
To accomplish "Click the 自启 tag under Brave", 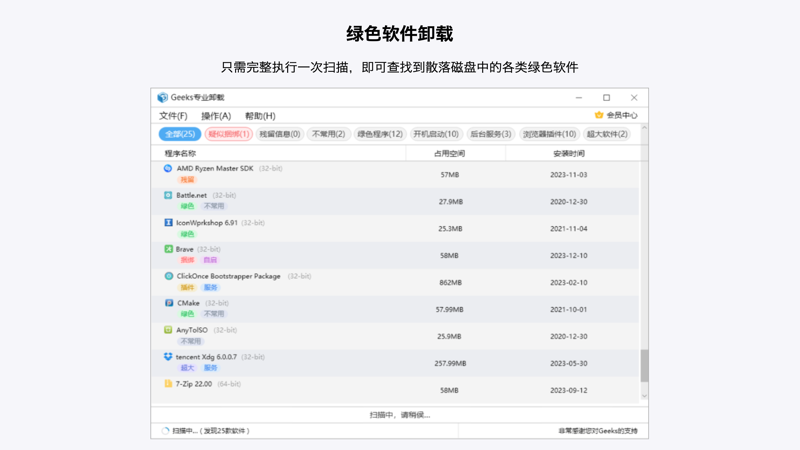I will [x=210, y=260].
